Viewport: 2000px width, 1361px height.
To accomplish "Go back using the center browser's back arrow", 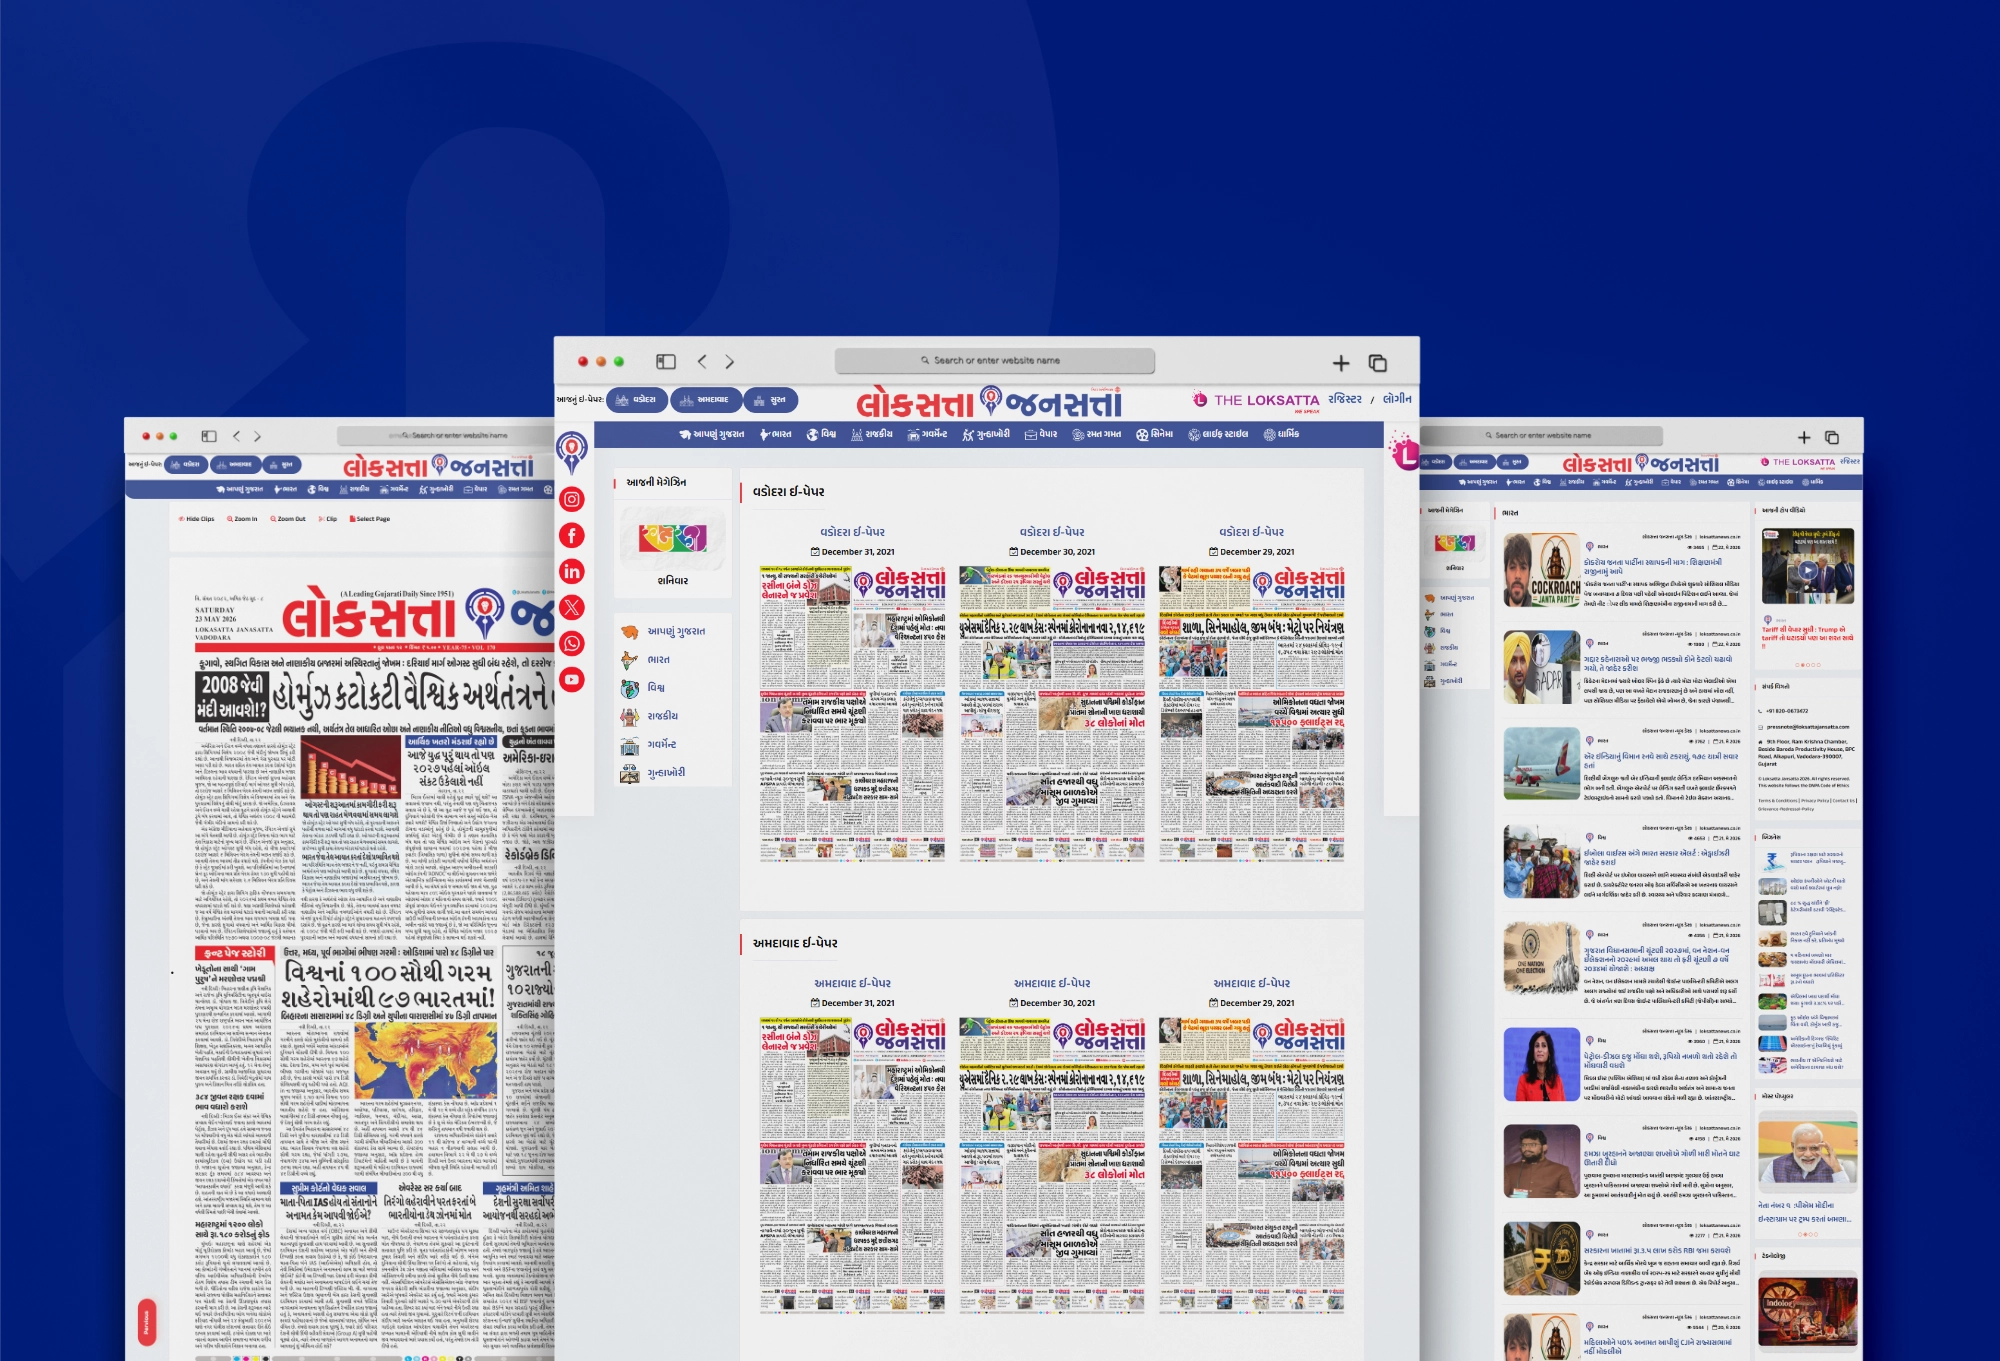I will [x=702, y=362].
